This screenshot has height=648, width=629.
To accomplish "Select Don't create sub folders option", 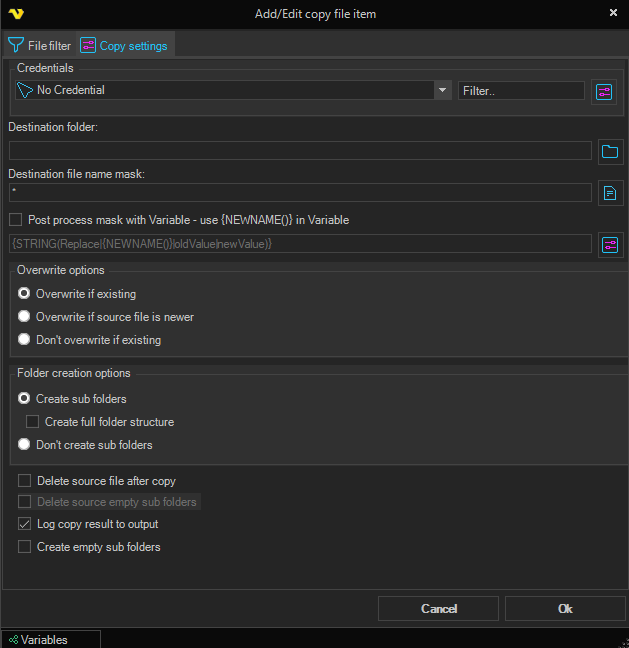I will [24, 445].
